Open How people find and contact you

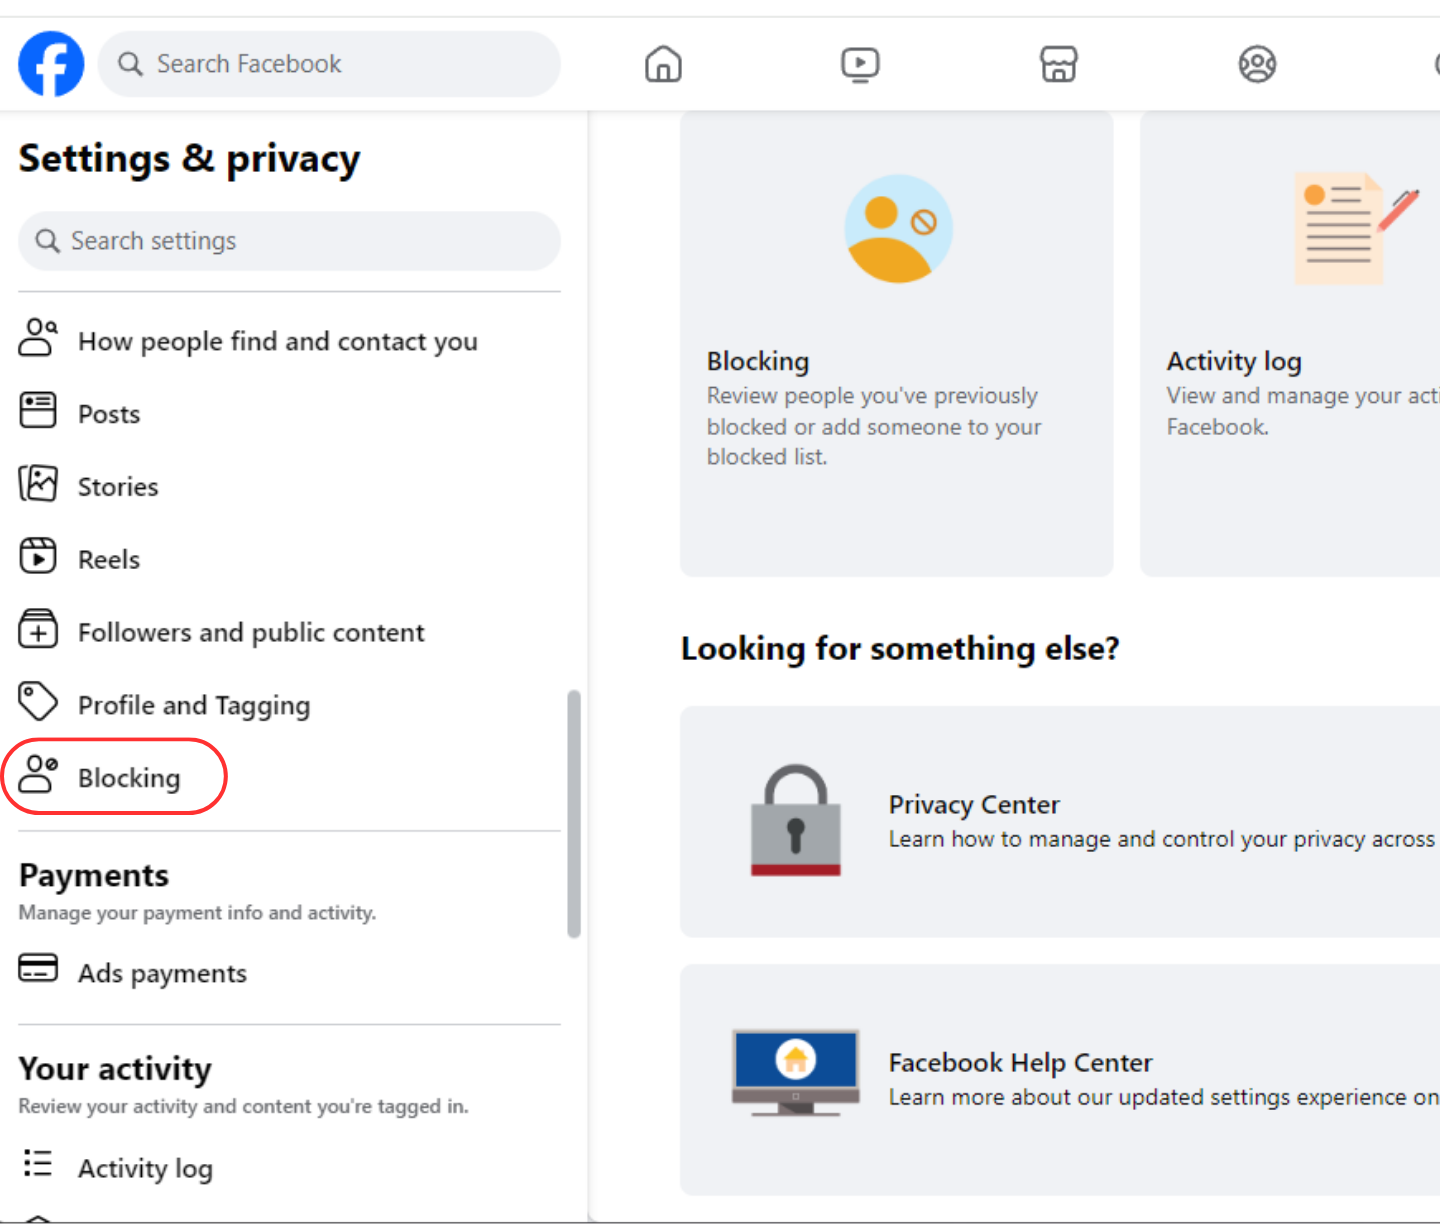click(277, 342)
